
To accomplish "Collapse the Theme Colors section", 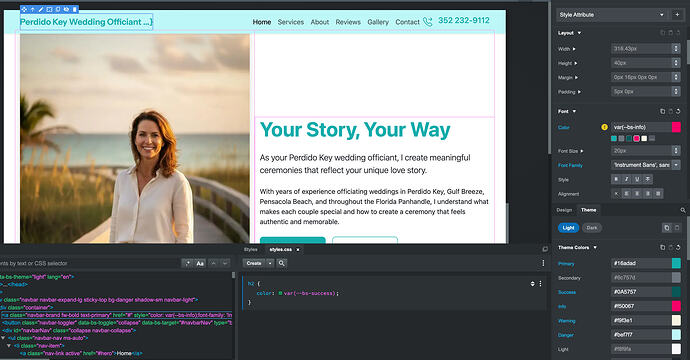I will click(595, 247).
